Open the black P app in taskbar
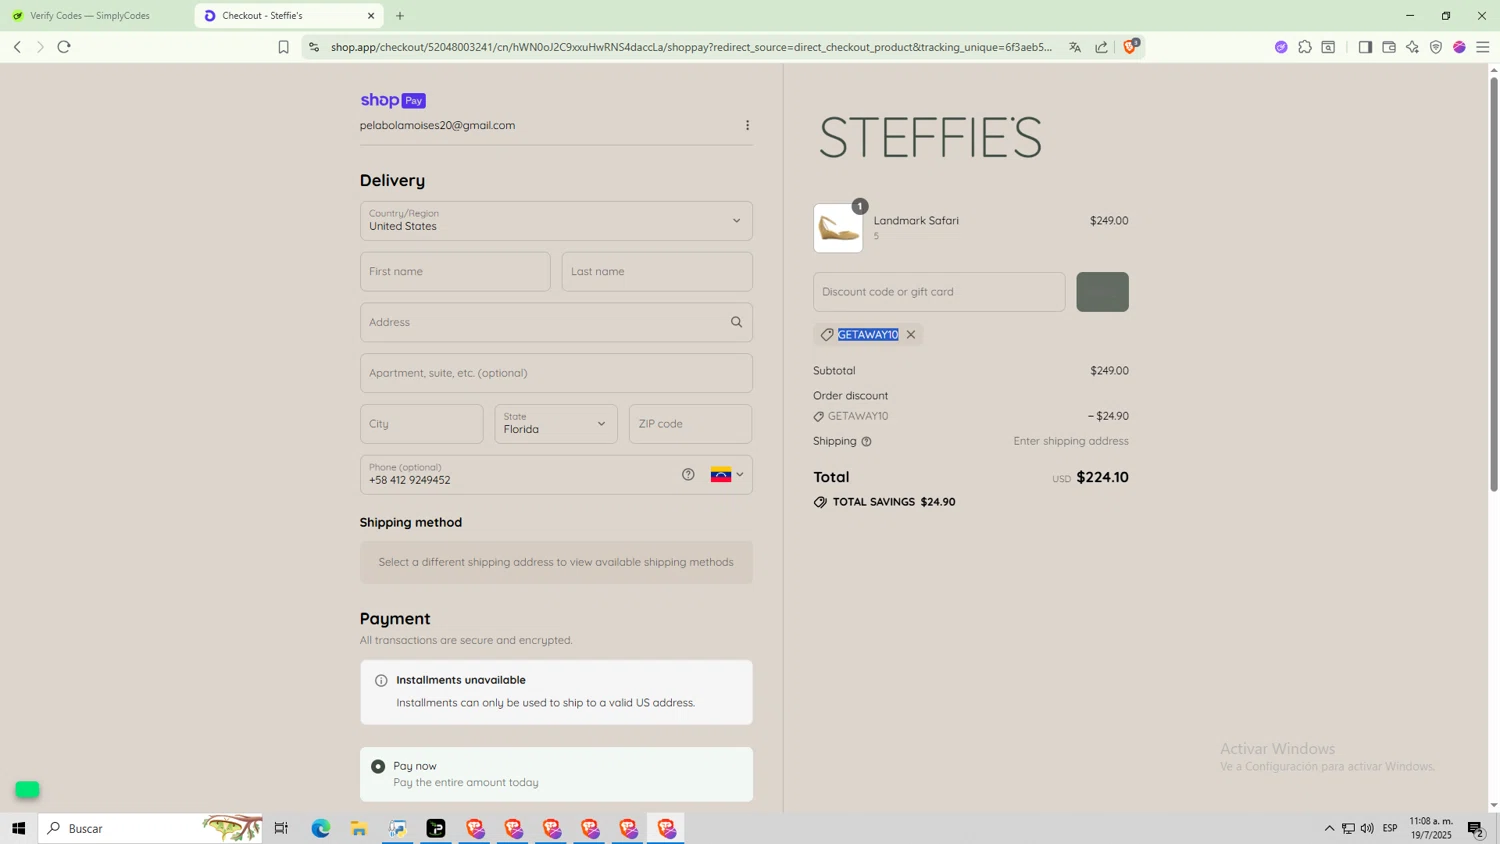 pos(436,828)
